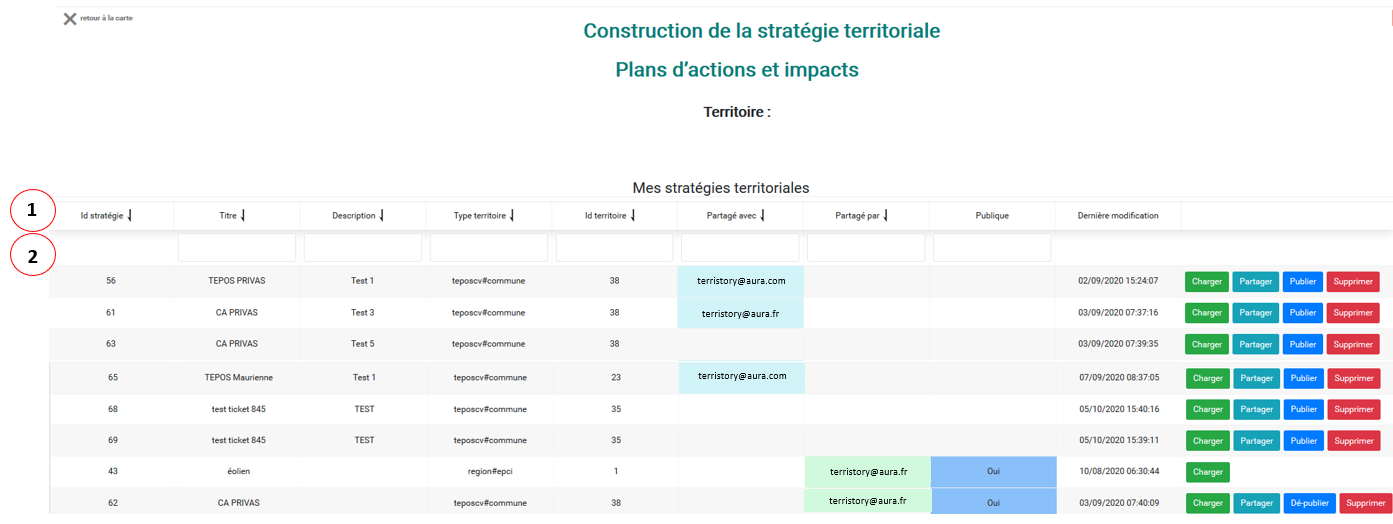Select the 'TEPOS Maurienne' title cell

238,377
